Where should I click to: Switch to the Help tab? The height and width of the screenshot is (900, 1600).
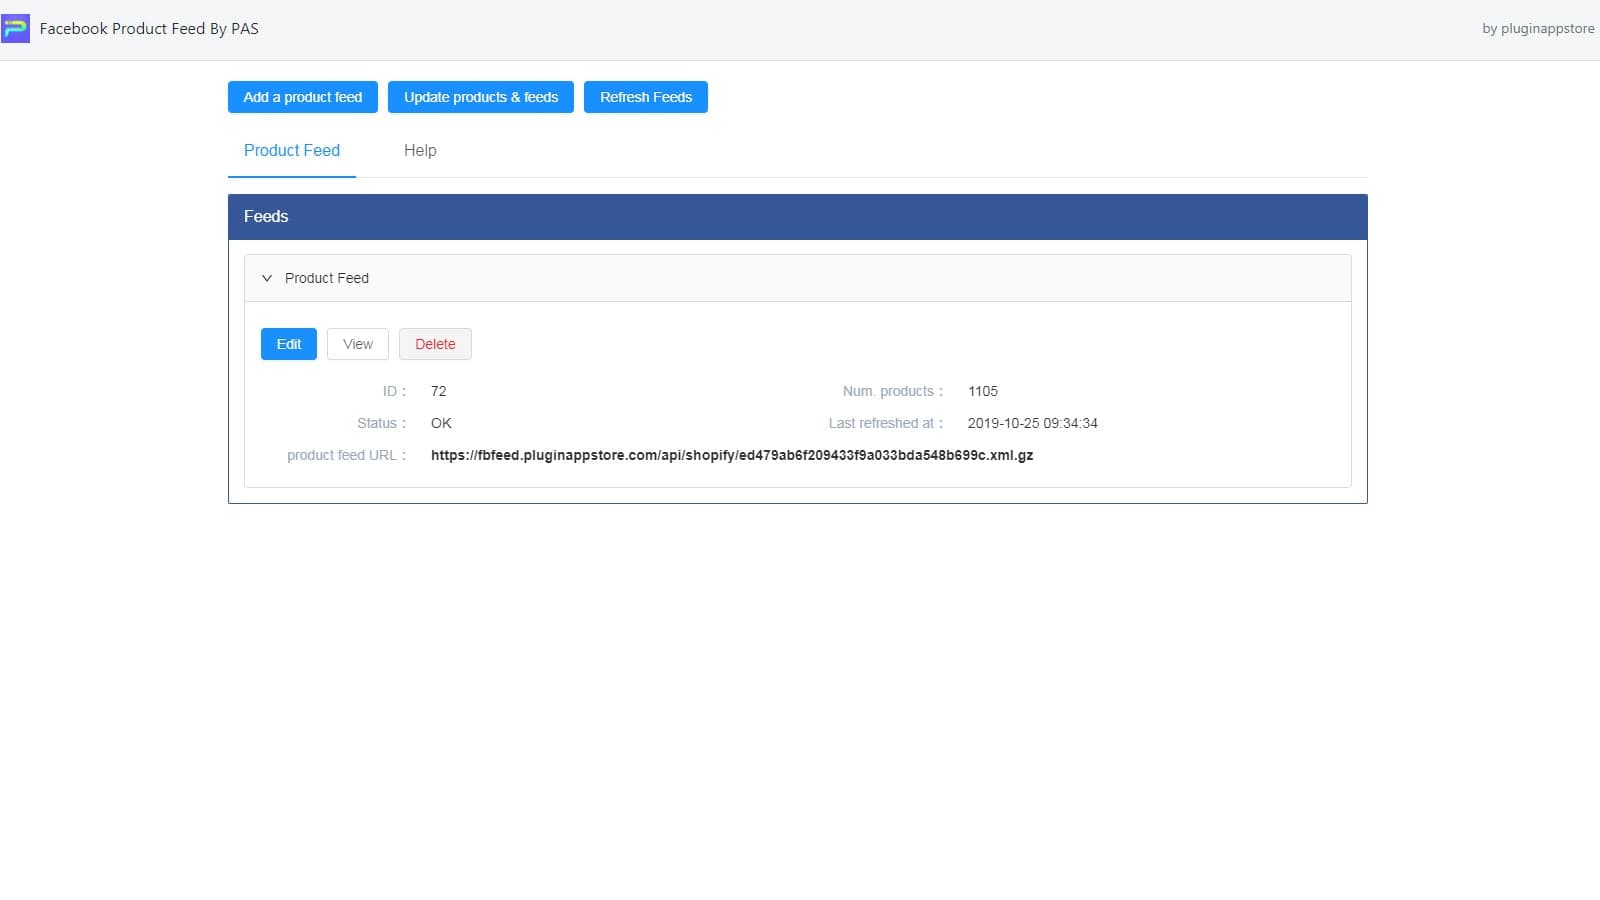419,150
